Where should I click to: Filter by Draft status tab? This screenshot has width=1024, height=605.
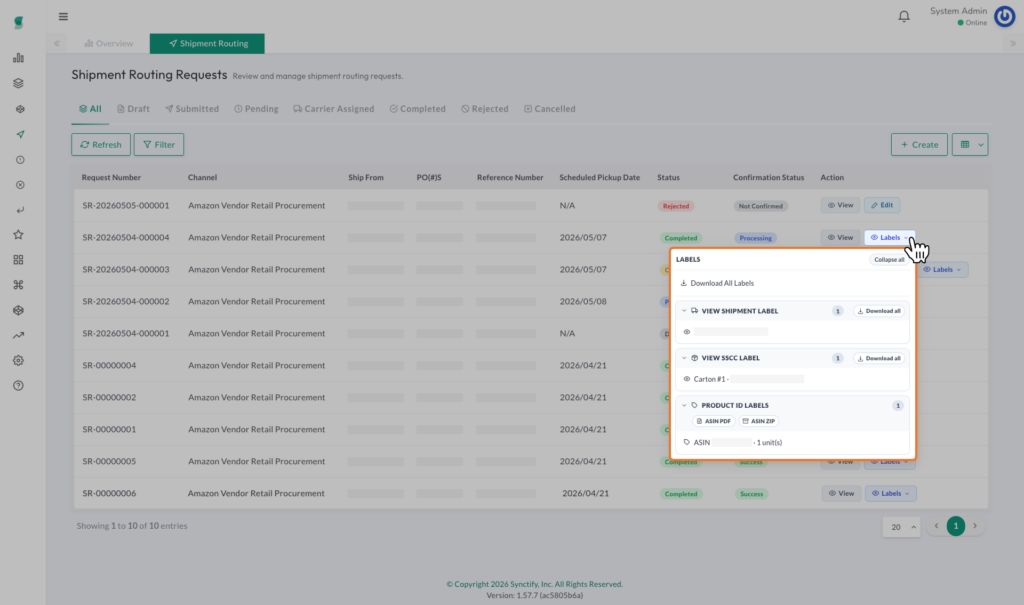(133, 109)
